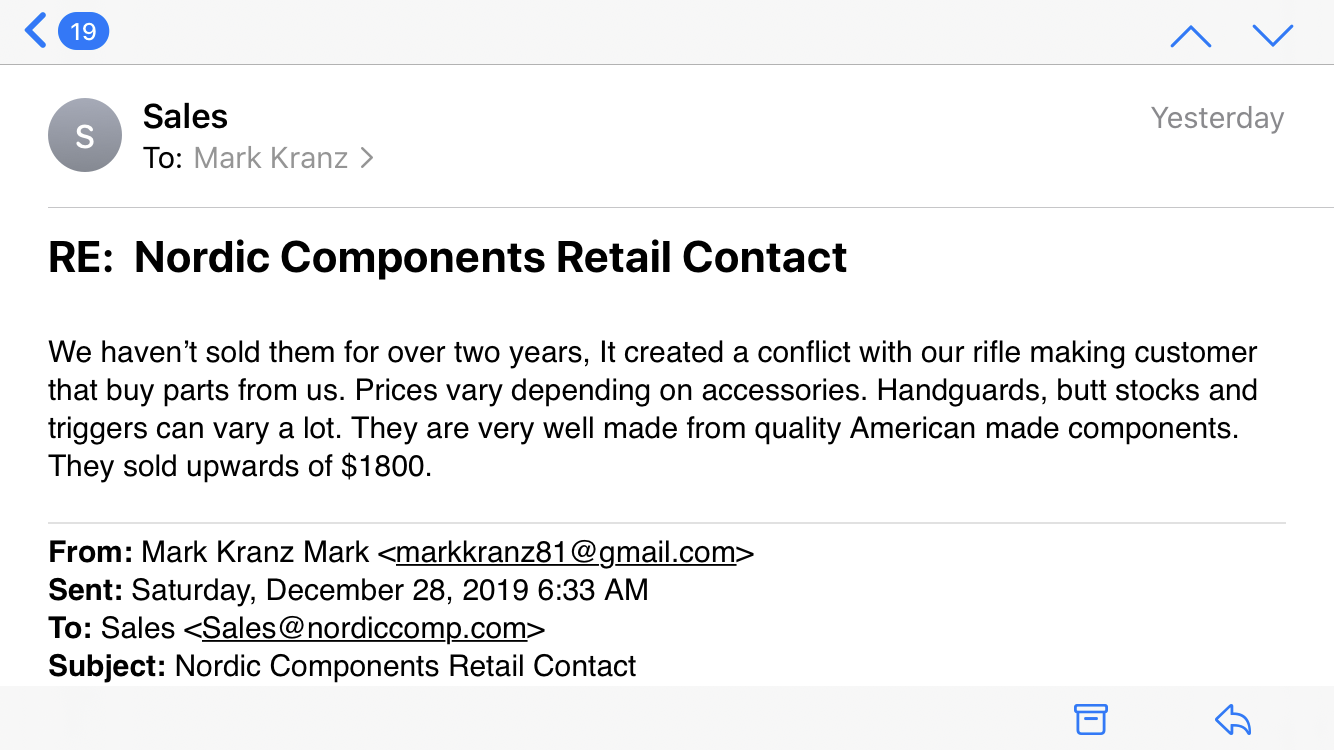1334x750 pixels.
Task: Tap the Yesterday date label
Action: (1217, 118)
